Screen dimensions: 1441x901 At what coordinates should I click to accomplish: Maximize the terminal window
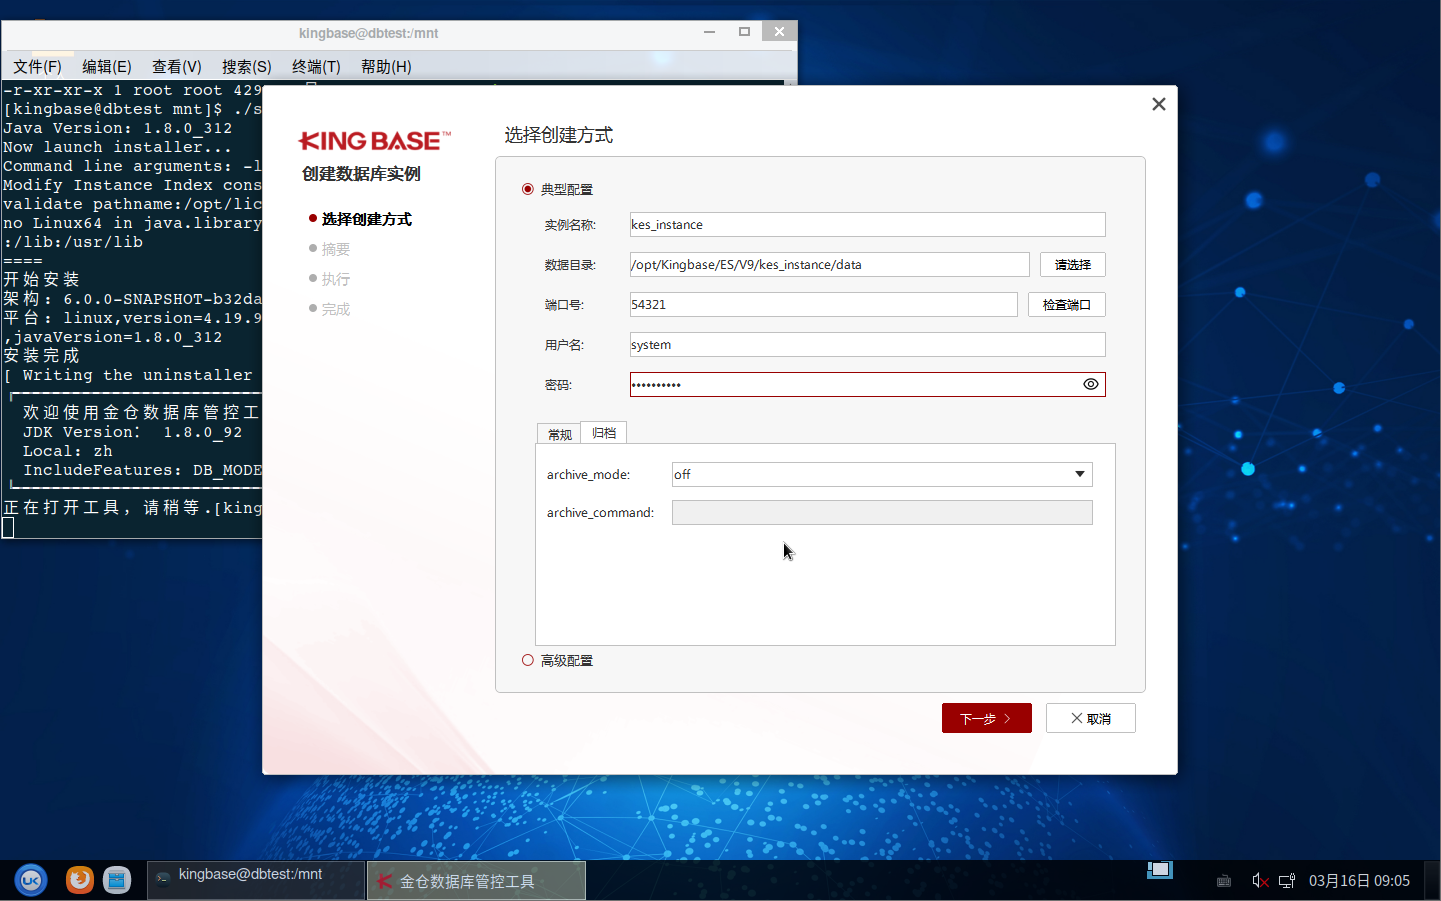tap(744, 32)
